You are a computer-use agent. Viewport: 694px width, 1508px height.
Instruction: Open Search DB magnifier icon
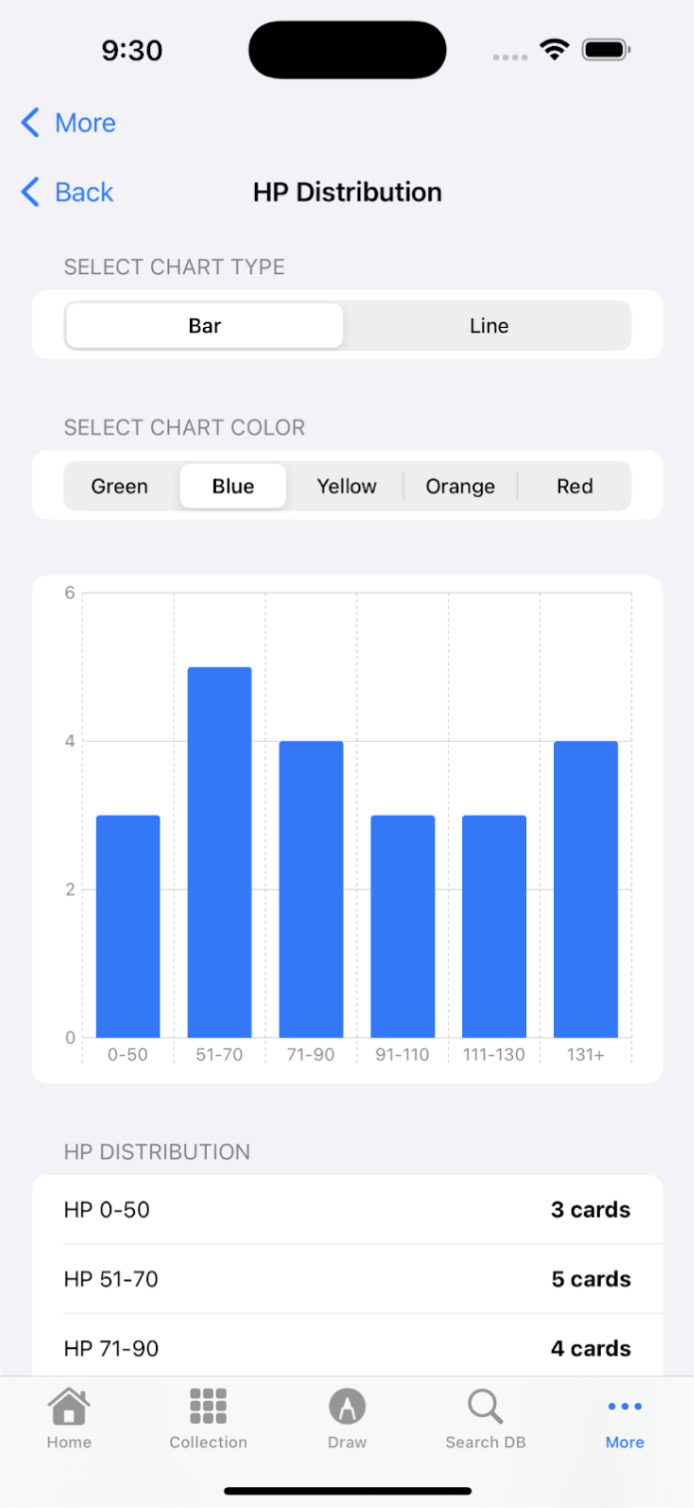(x=485, y=1405)
